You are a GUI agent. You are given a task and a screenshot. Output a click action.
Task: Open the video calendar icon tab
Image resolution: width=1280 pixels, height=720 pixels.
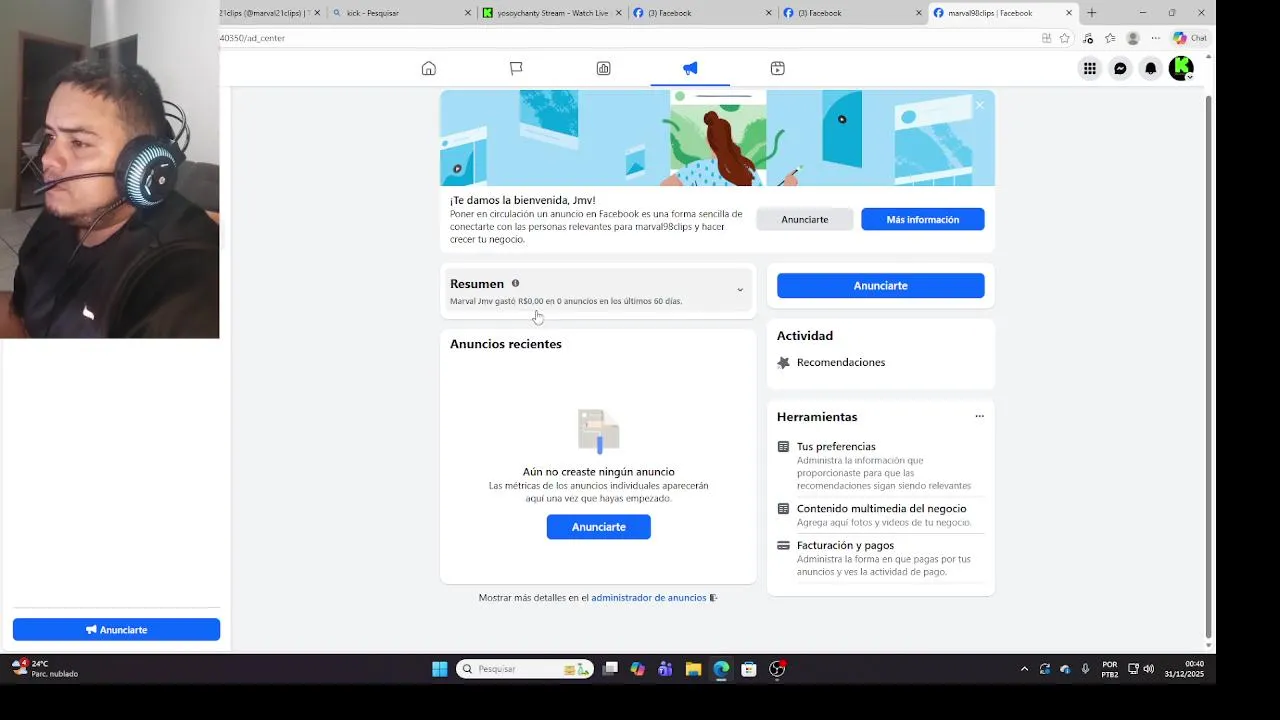coord(777,68)
